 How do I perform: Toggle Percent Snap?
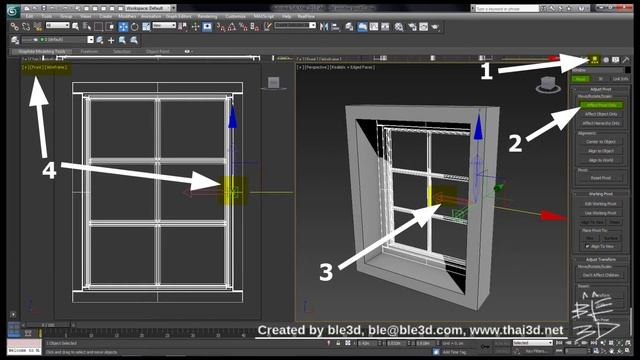pyautogui.click(x=243, y=27)
